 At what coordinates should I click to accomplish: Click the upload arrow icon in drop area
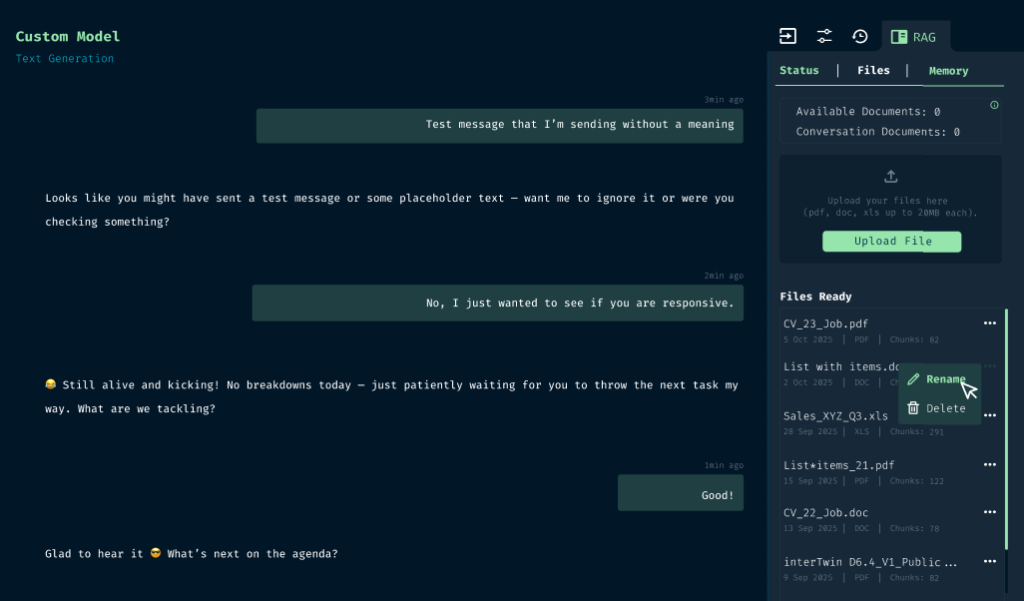point(891,176)
